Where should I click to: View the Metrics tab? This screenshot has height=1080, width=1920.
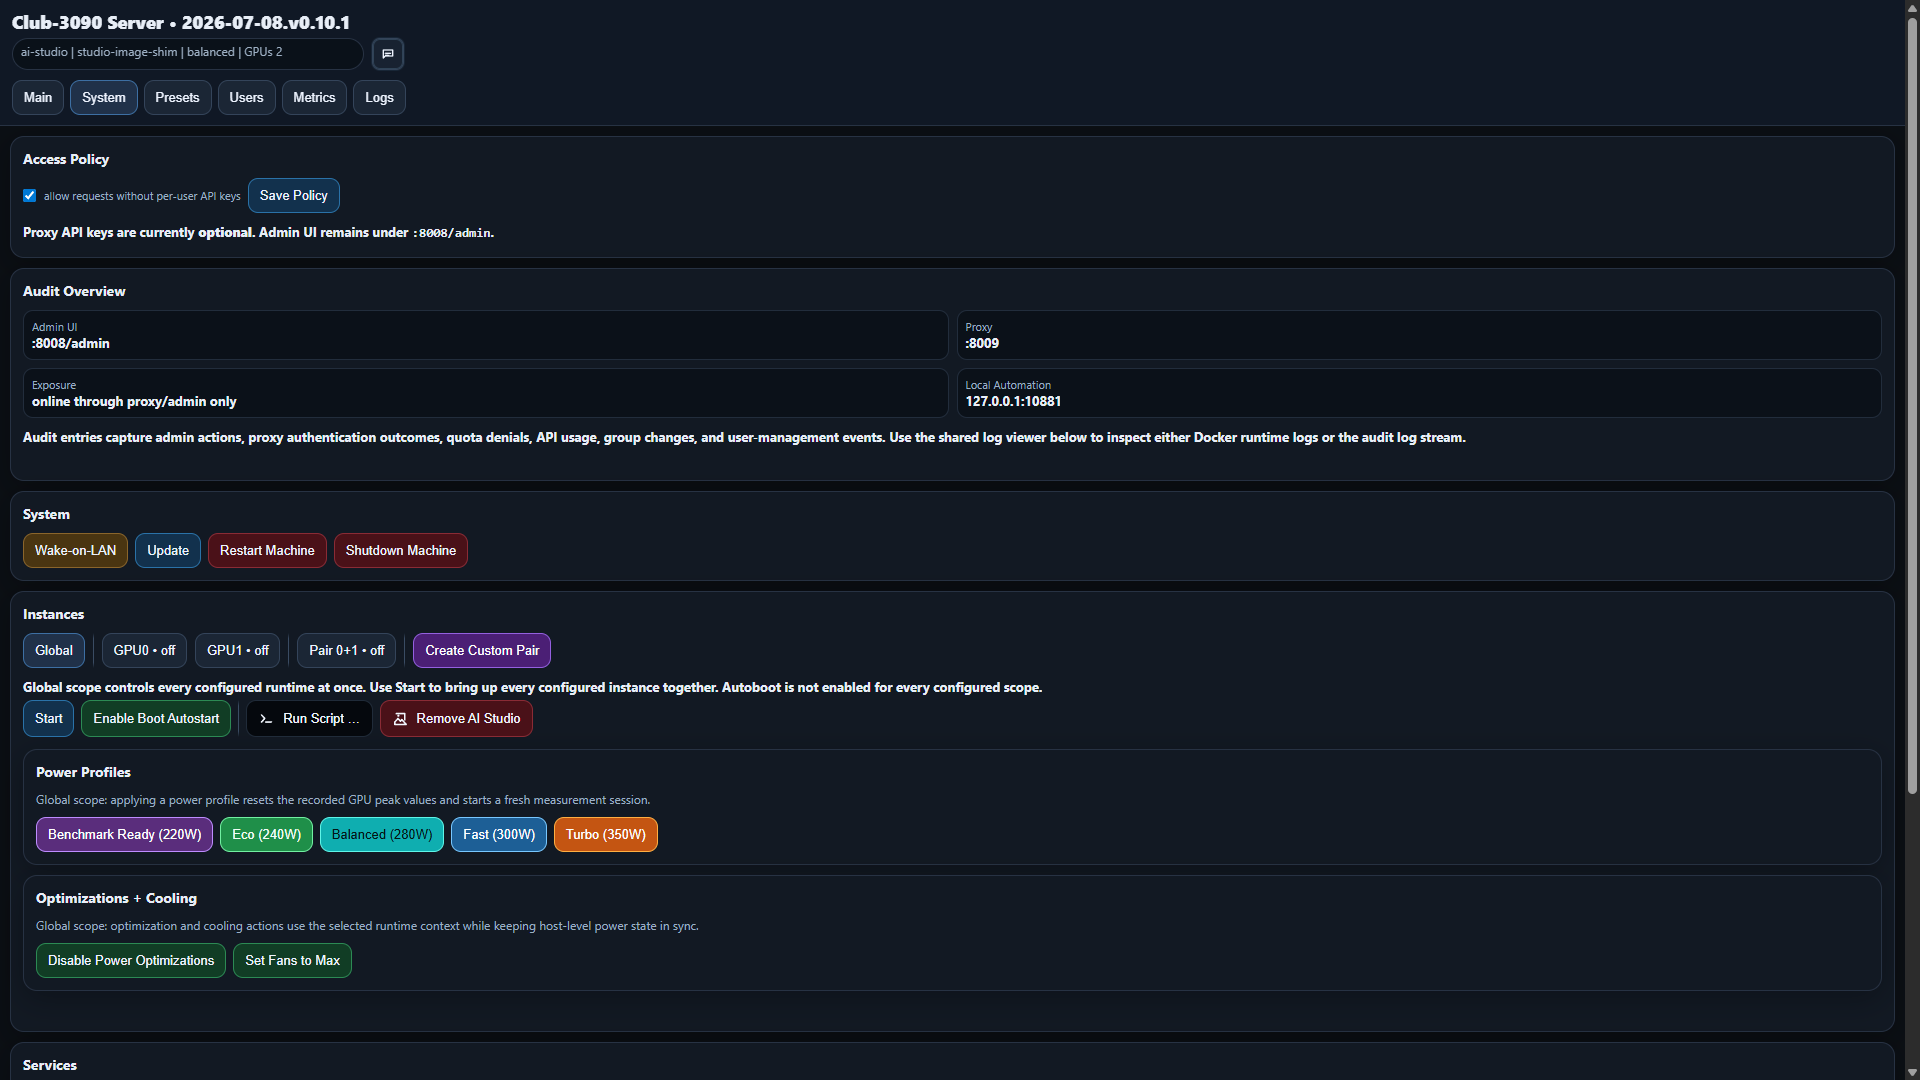coord(314,98)
